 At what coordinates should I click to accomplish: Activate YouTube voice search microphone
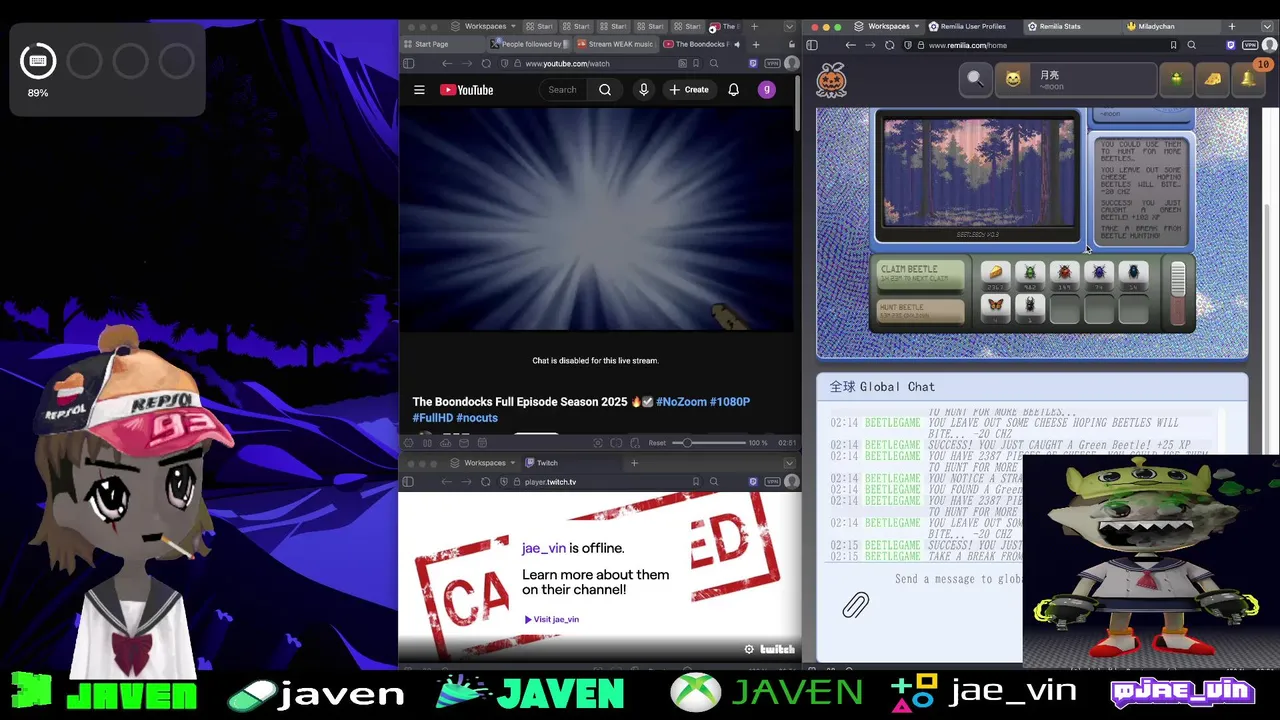(x=644, y=90)
